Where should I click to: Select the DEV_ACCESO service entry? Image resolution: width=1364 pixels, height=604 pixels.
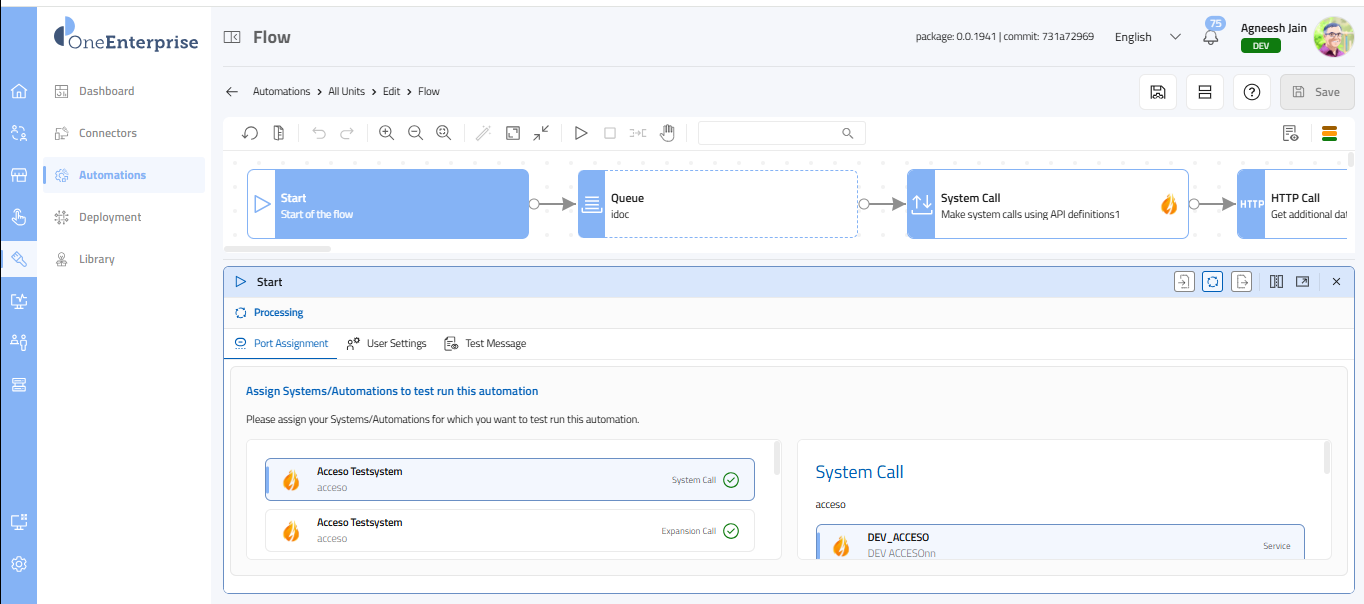point(1060,544)
